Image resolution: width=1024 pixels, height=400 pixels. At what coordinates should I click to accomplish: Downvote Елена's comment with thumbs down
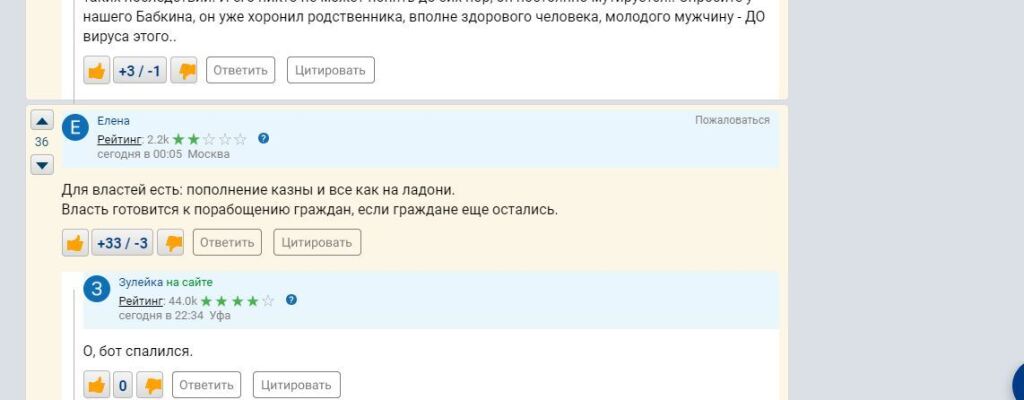click(x=171, y=243)
